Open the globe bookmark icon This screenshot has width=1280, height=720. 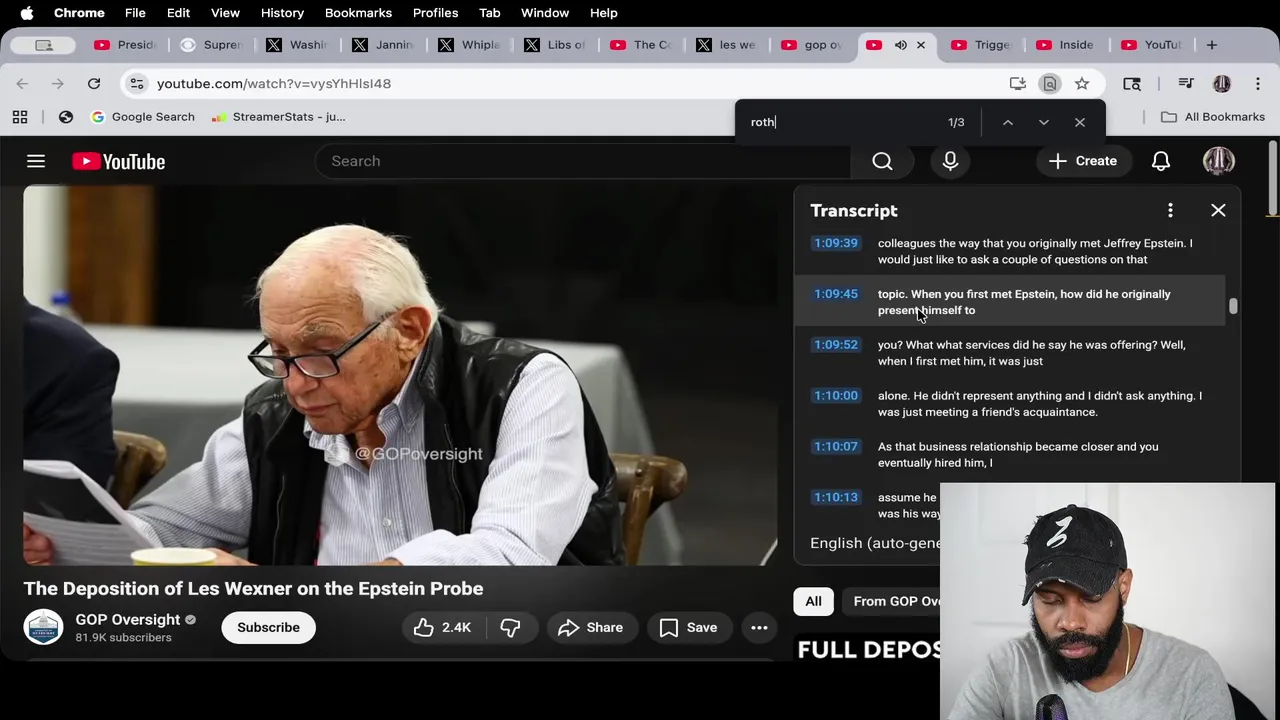click(66, 117)
